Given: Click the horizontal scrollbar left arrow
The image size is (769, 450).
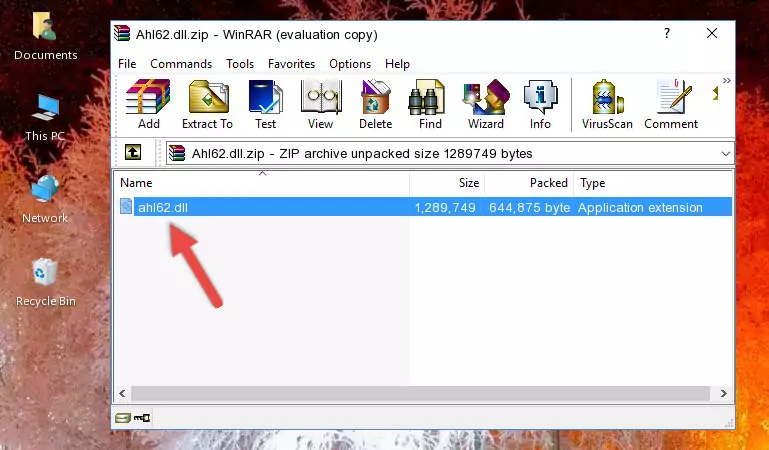Looking at the screenshot, I should 122,393.
